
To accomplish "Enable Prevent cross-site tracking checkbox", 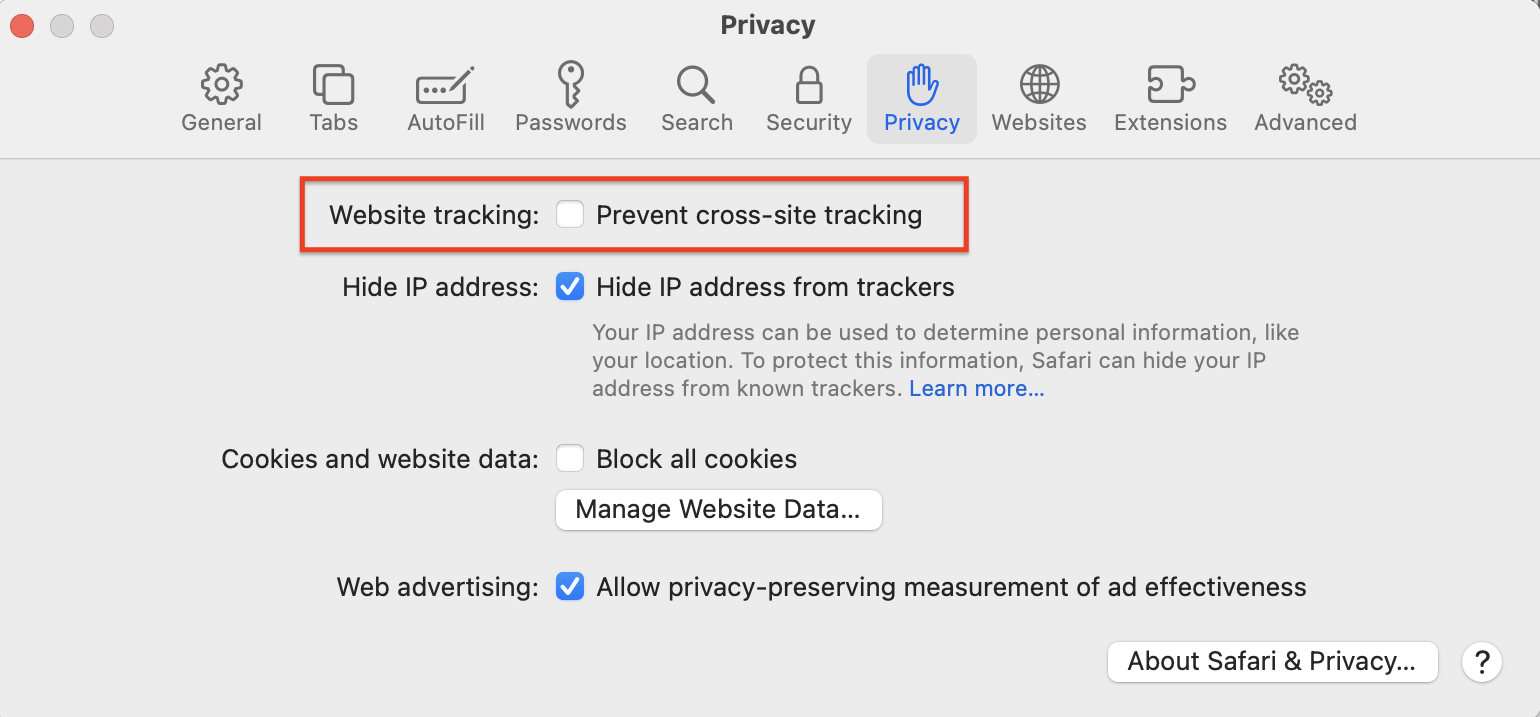I will (570, 215).
